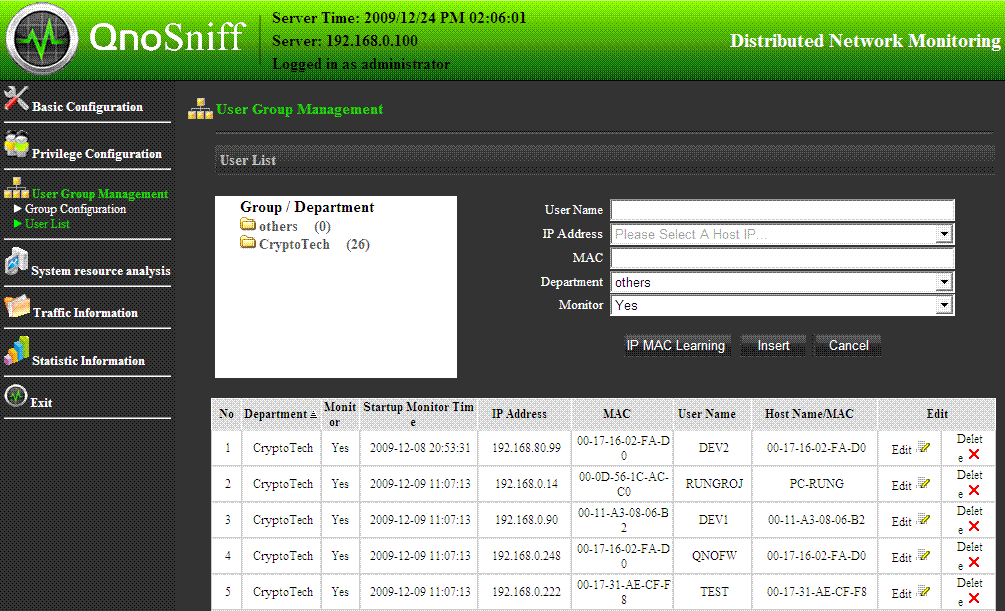The image size is (1005, 611).
Task: Click the 2009-12-08 20:53:31 time cell
Action: (420, 448)
